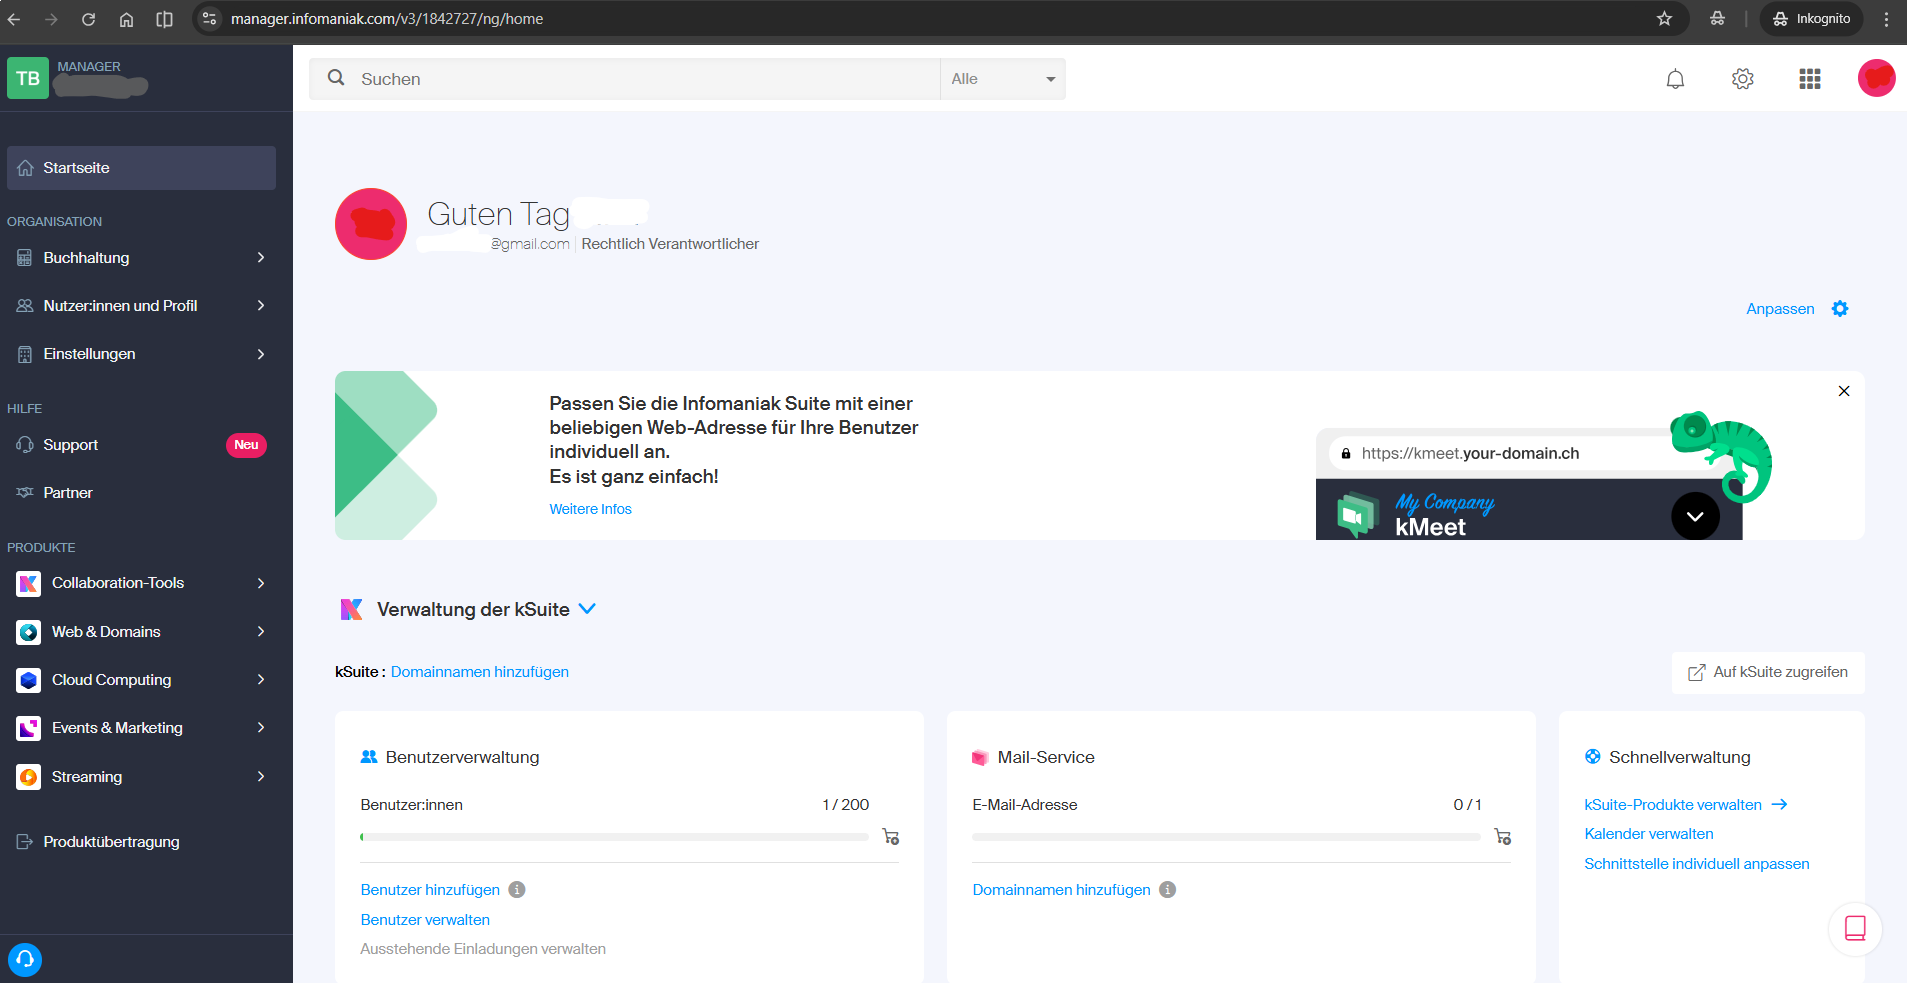Screen dimensions: 1907x983
Task: Click the profile avatar top right
Action: [1876, 78]
